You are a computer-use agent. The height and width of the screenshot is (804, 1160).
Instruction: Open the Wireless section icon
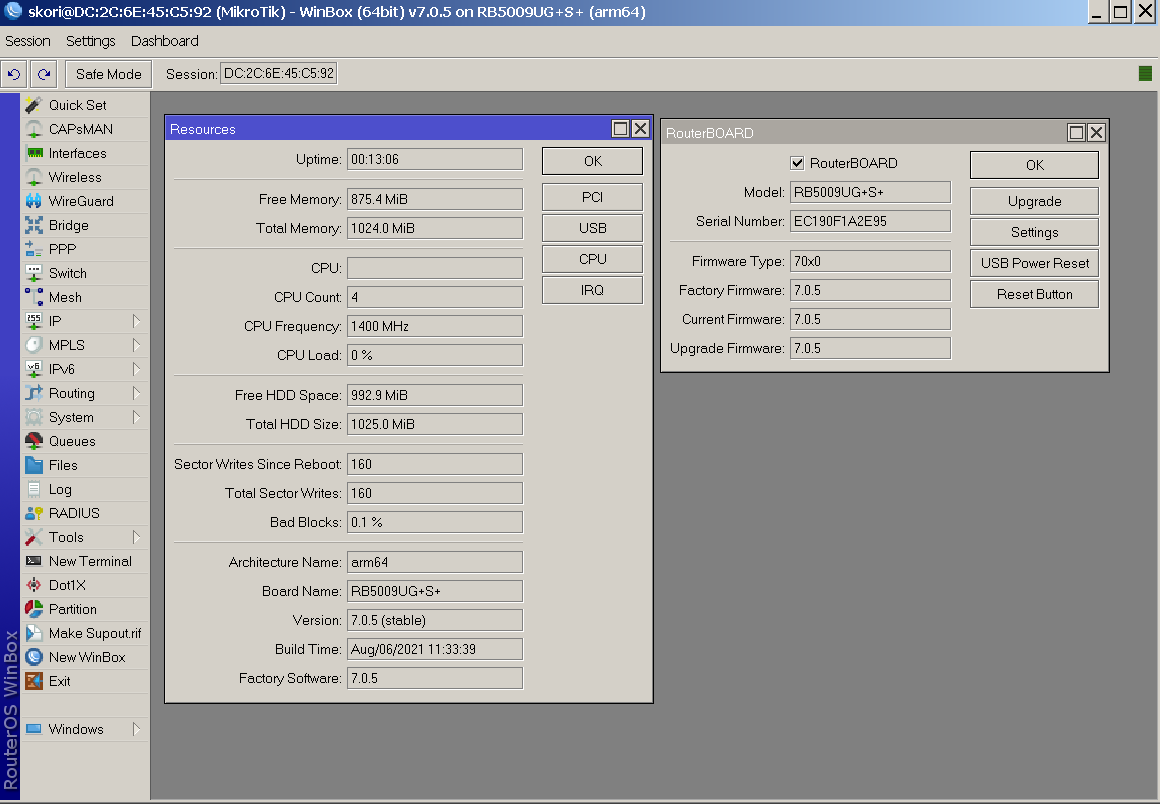(34, 178)
